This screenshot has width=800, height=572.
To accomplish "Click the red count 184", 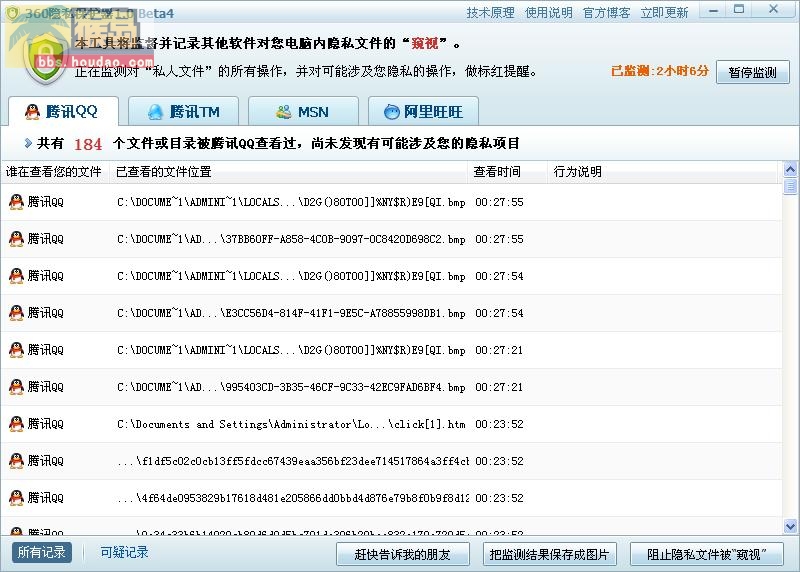I will [88, 144].
